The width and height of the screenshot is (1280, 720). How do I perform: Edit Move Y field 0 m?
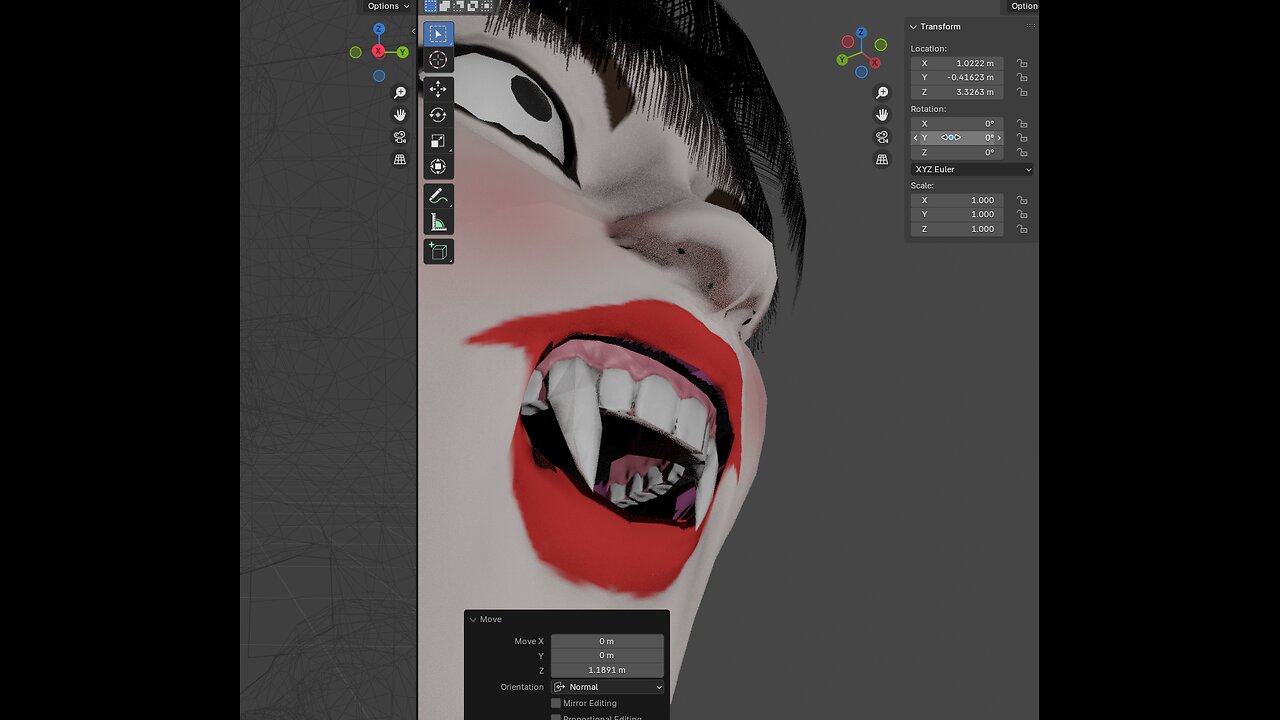(x=607, y=655)
